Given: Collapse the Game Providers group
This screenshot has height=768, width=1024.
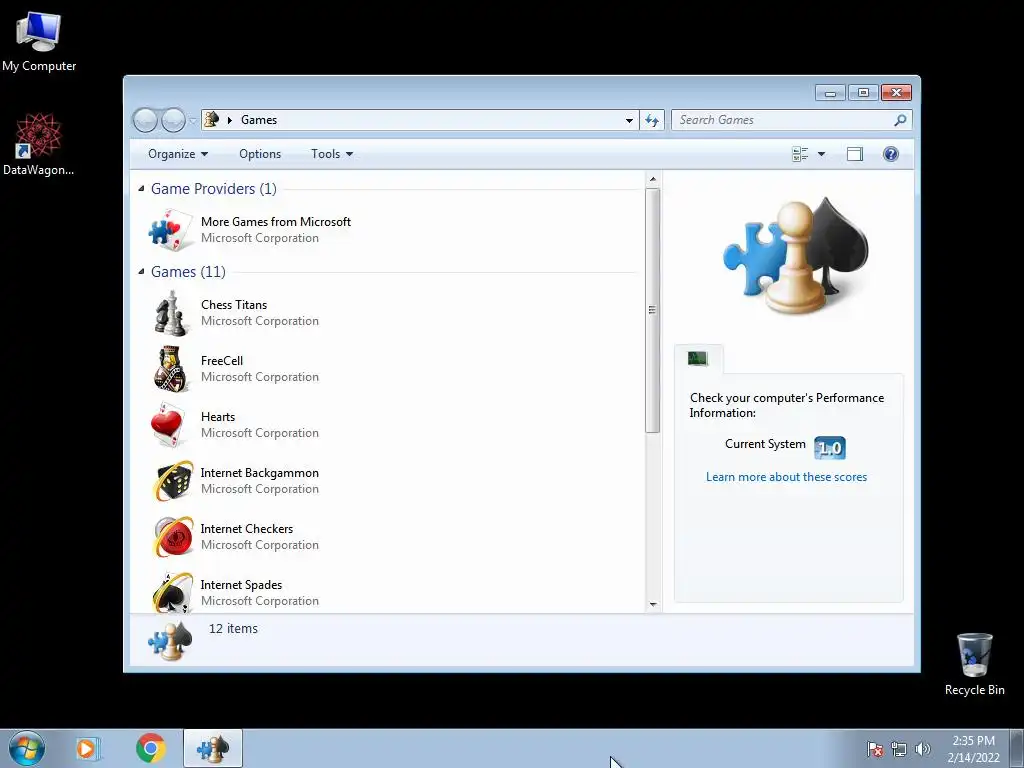Looking at the screenshot, I should coord(141,189).
